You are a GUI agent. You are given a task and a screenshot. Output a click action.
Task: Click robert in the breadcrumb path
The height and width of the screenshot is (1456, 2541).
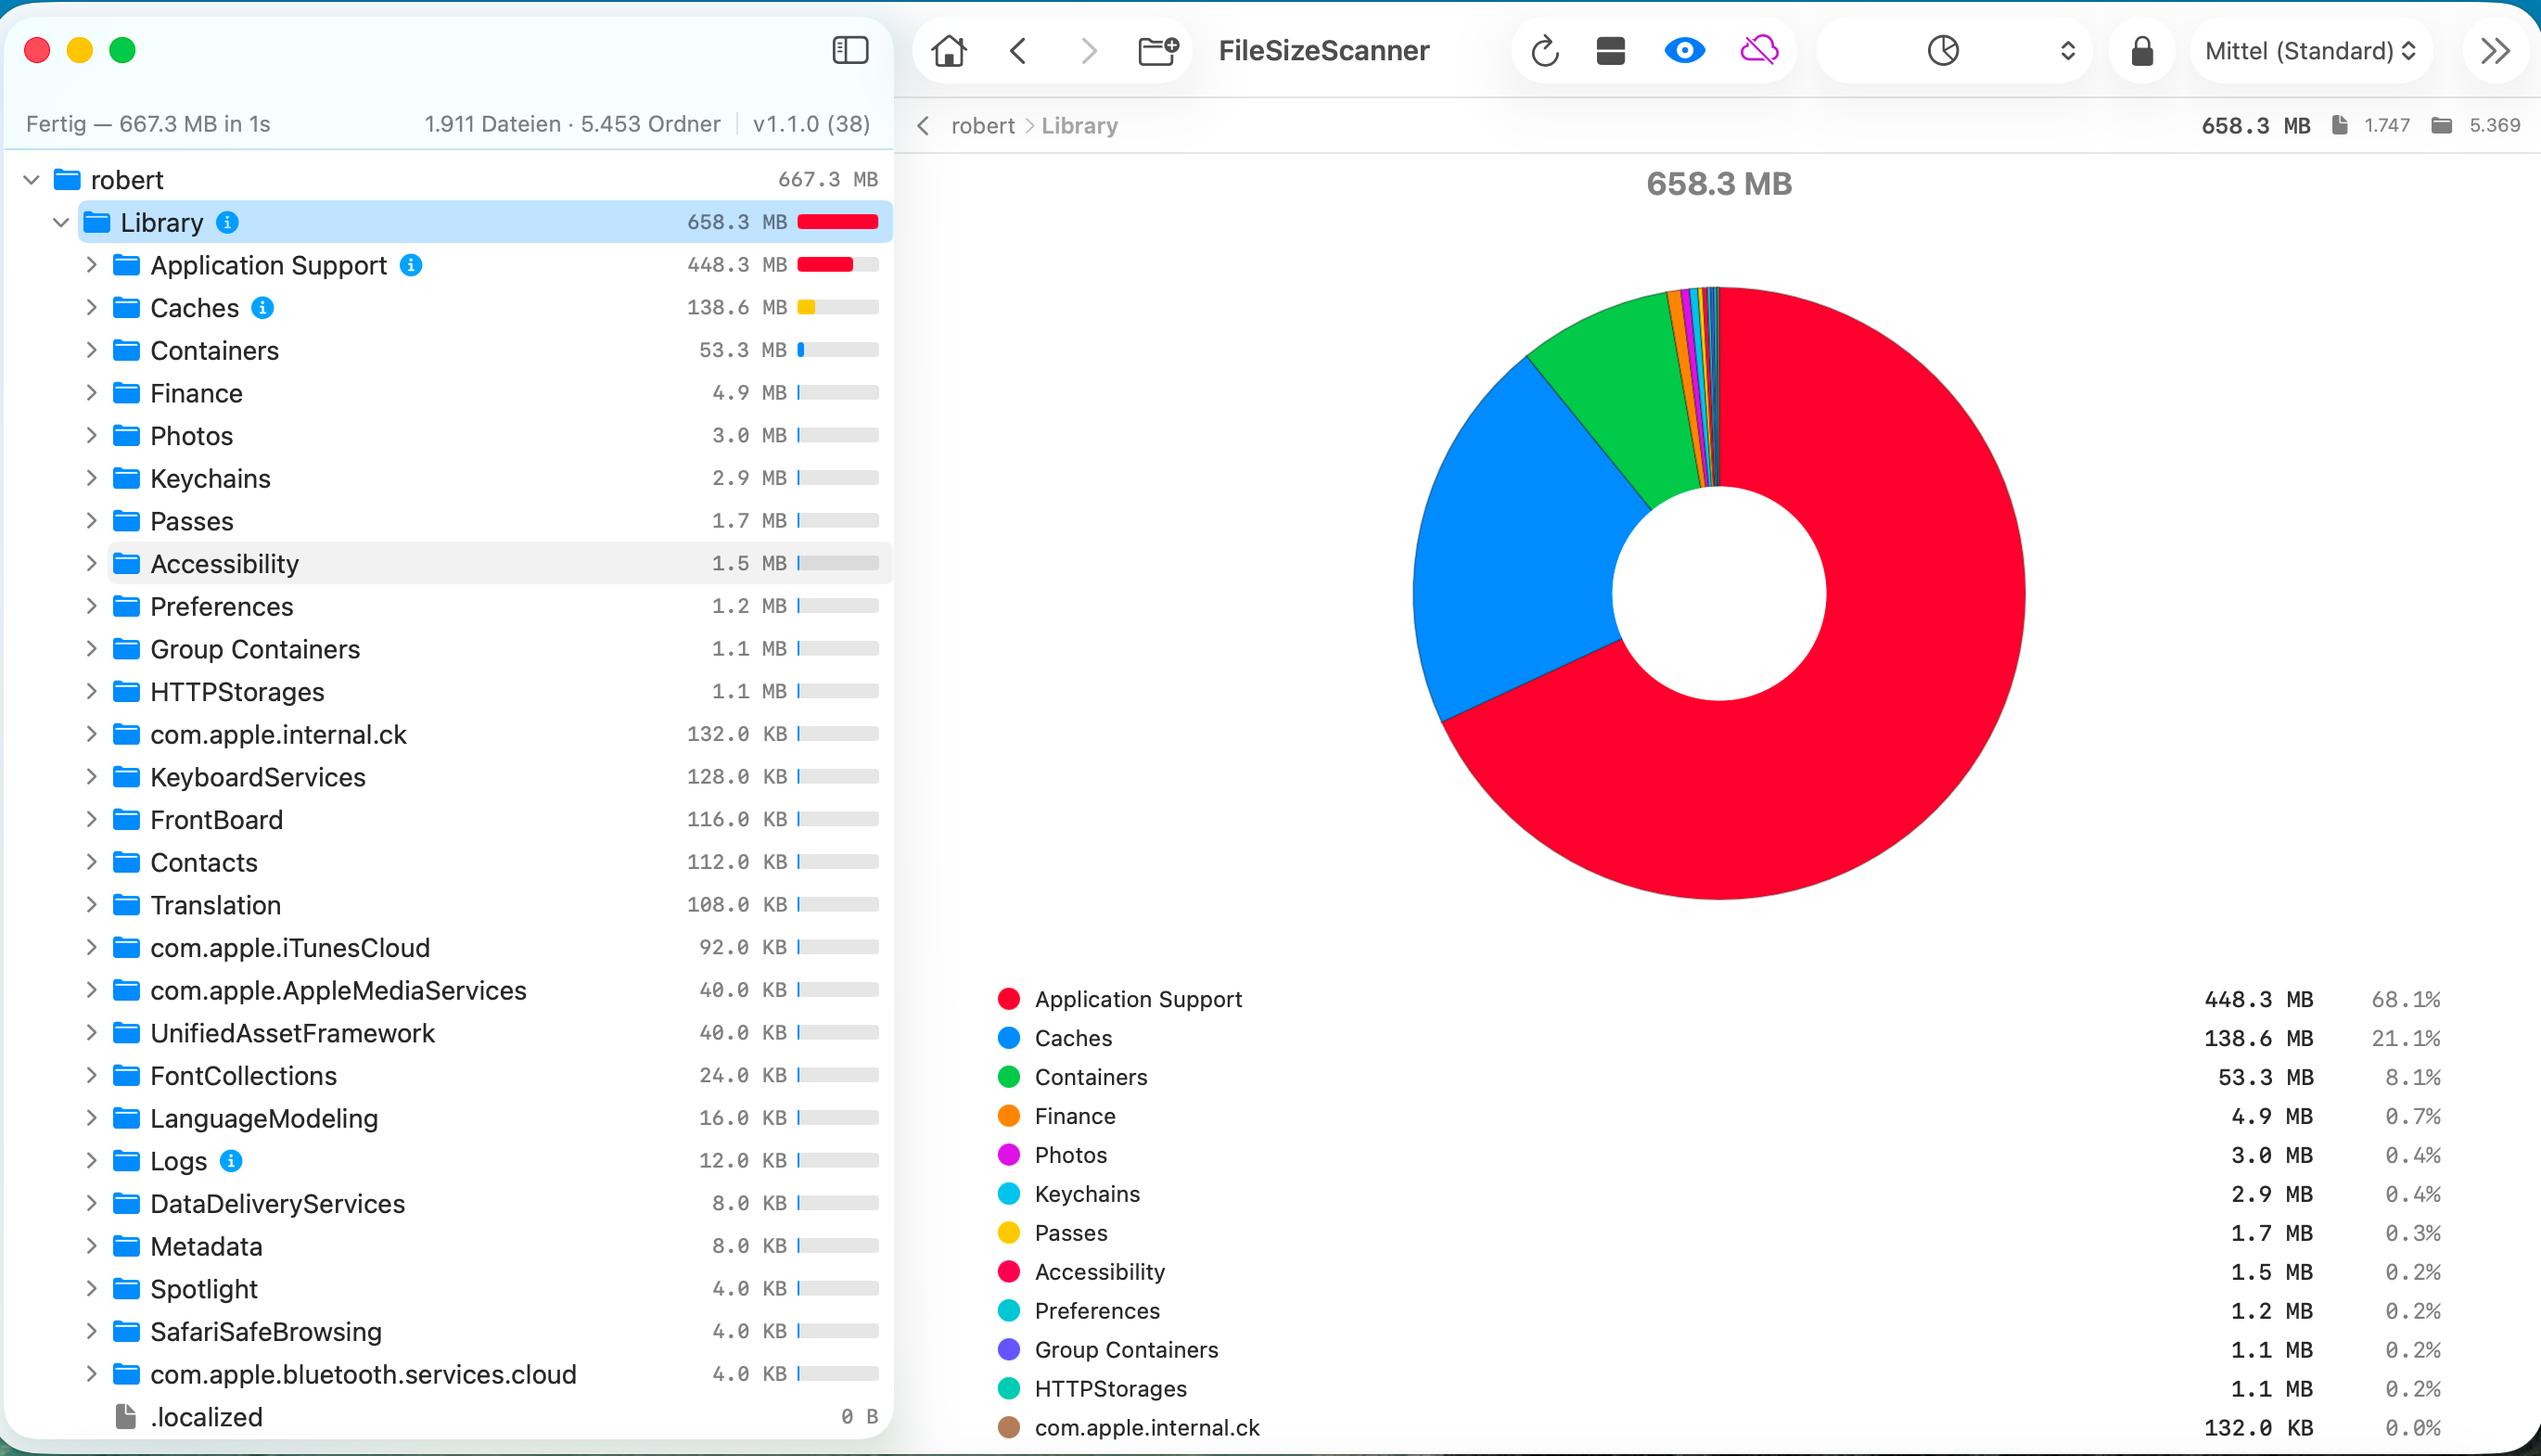click(x=982, y=126)
